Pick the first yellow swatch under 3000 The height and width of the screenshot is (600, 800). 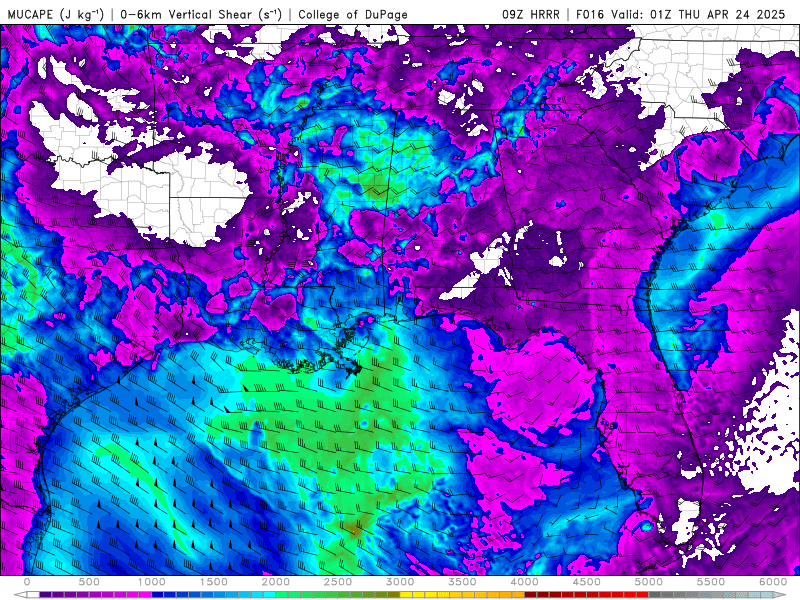pos(406,594)
